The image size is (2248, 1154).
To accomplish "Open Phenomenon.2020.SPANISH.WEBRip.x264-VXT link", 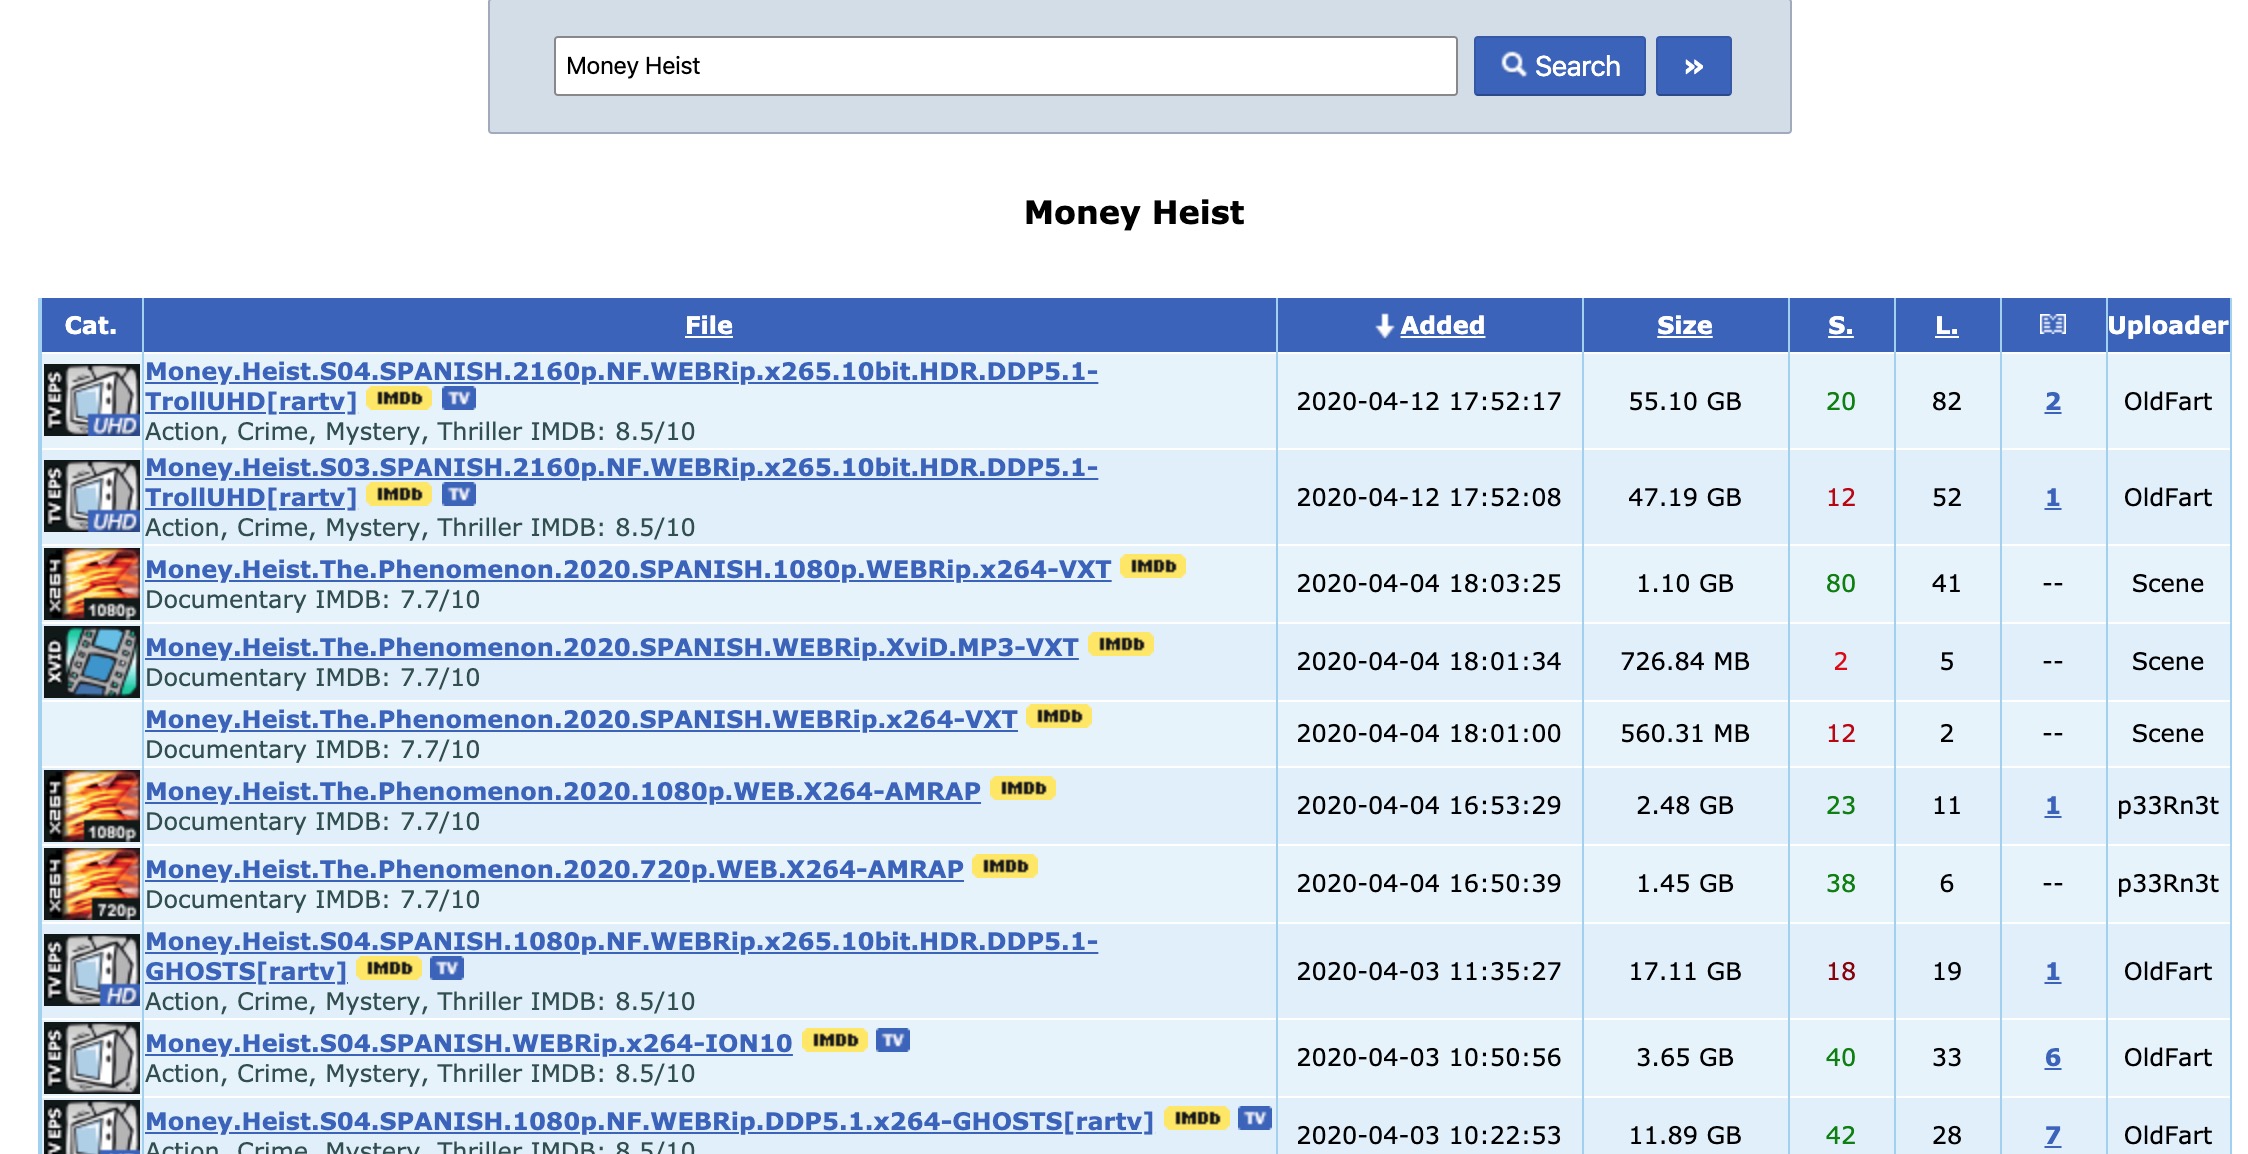I will point(581,719).
